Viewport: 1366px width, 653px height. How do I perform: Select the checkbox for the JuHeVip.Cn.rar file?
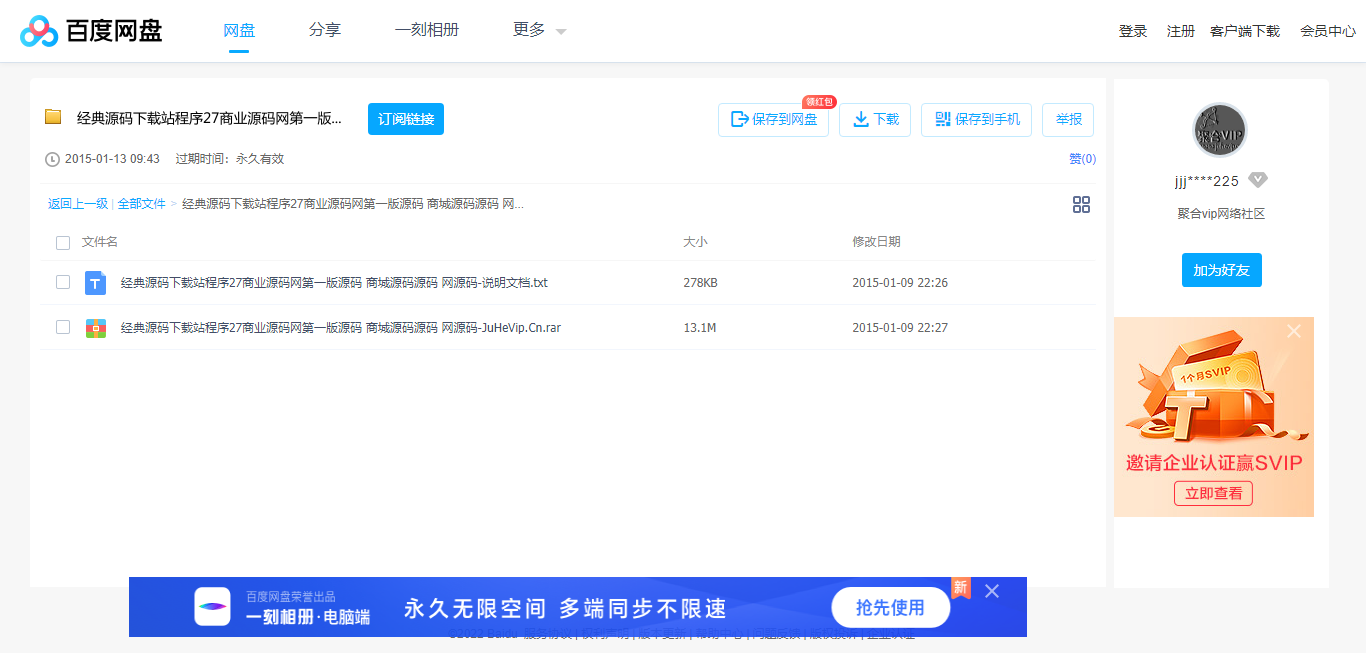pos(63,327)
